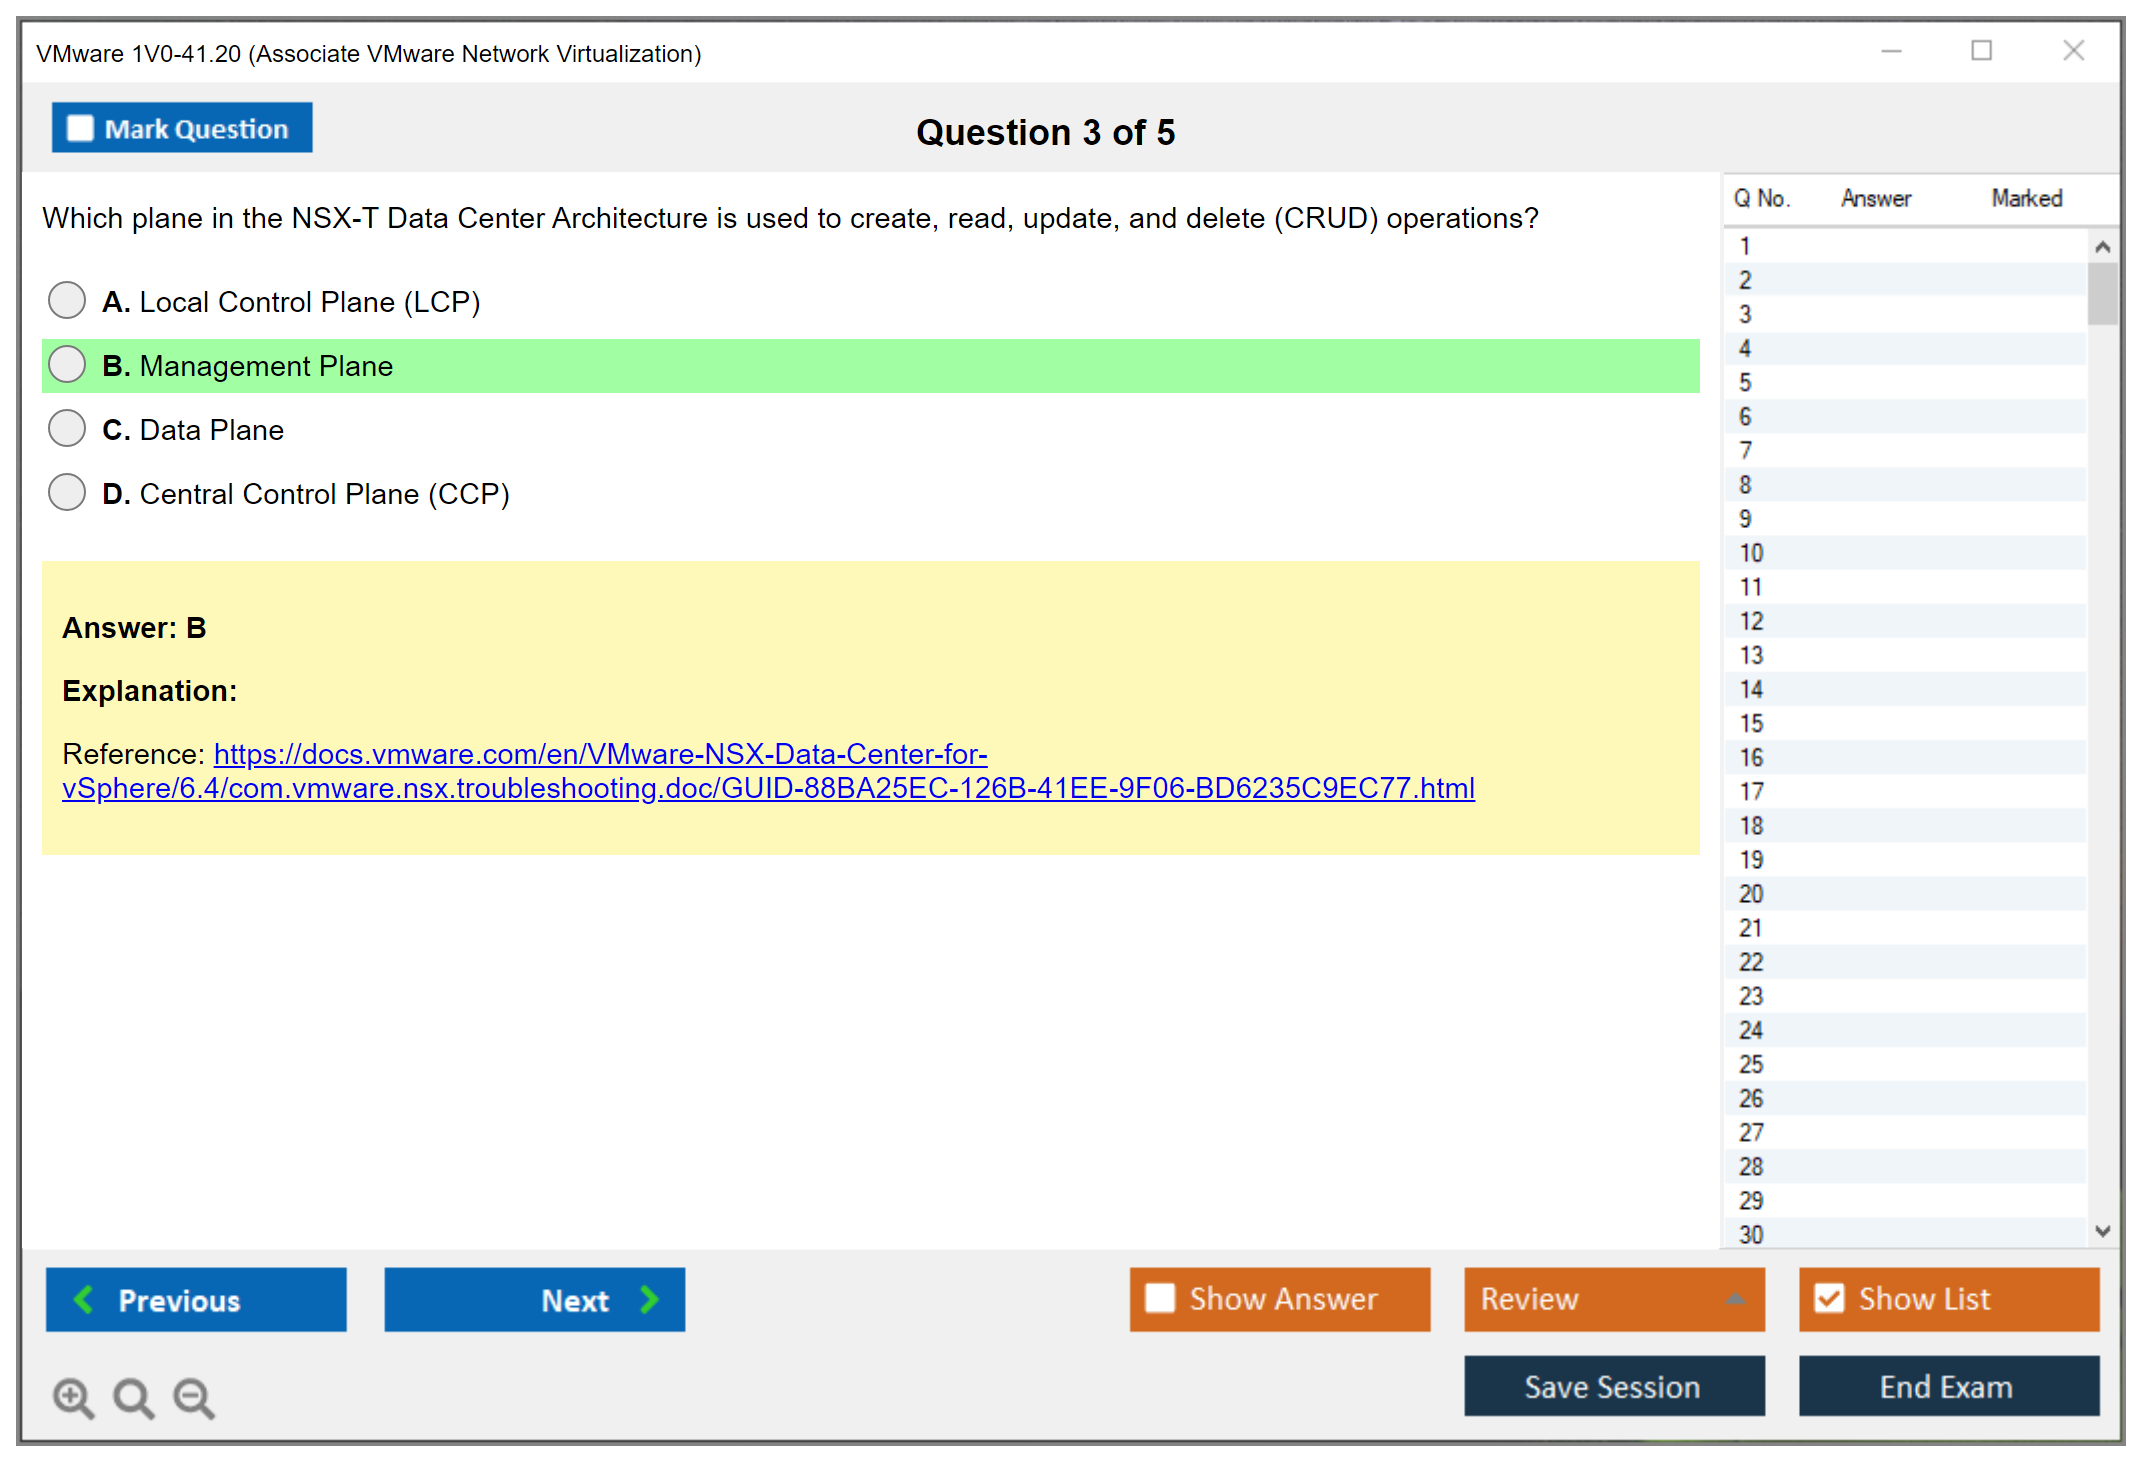Click the zoom out magnifier icon
The image size is (2150, 1470).
pos(193,1397)
